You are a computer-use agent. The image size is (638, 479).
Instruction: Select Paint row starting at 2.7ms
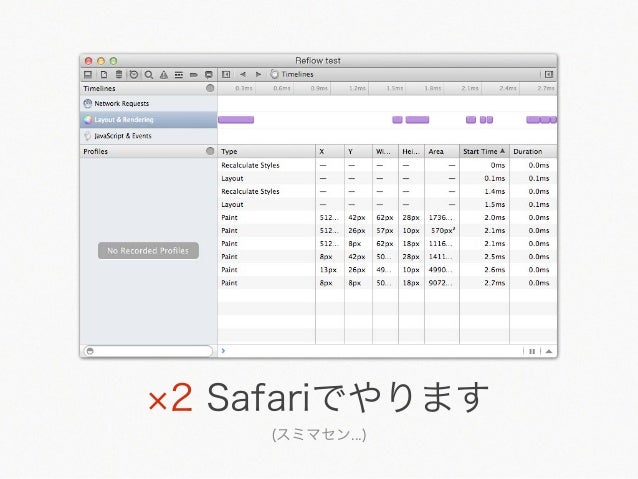(x=387, y=282)
